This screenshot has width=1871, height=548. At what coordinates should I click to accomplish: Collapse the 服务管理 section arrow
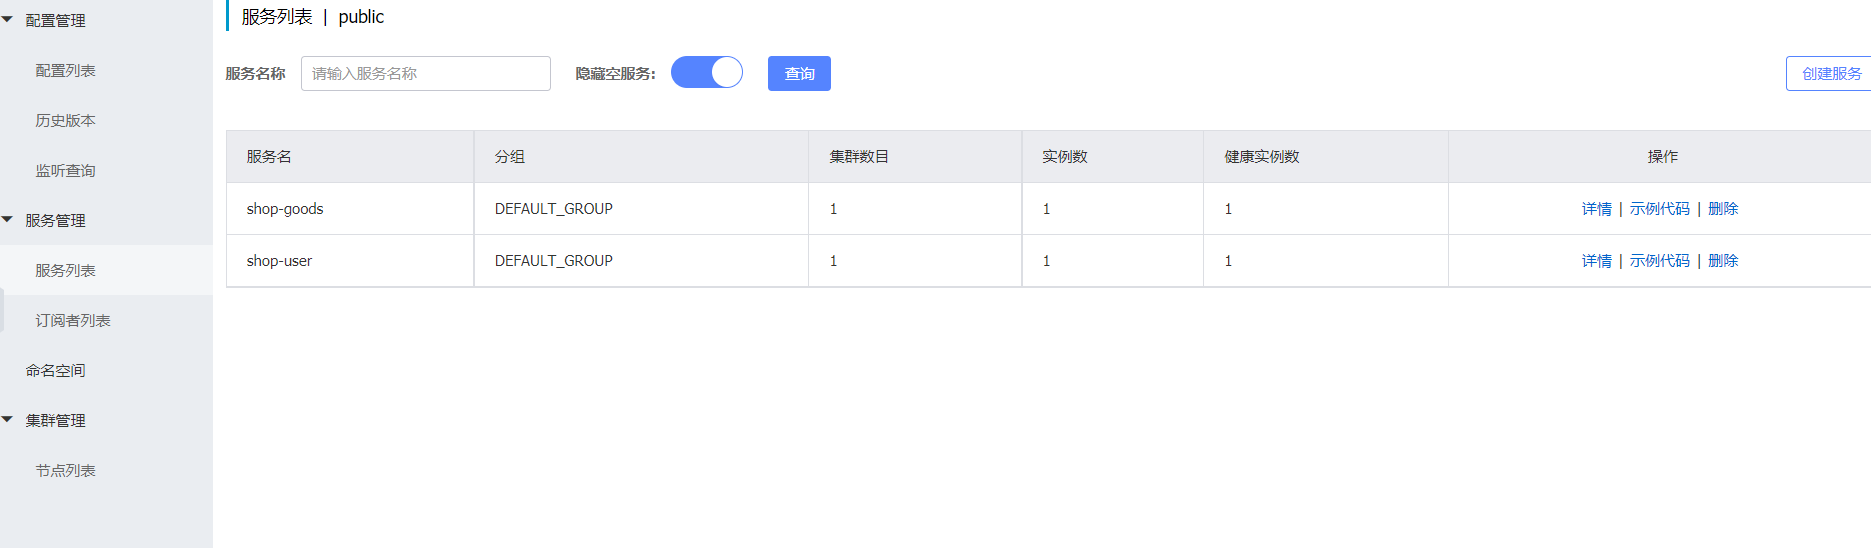point(7,219)
